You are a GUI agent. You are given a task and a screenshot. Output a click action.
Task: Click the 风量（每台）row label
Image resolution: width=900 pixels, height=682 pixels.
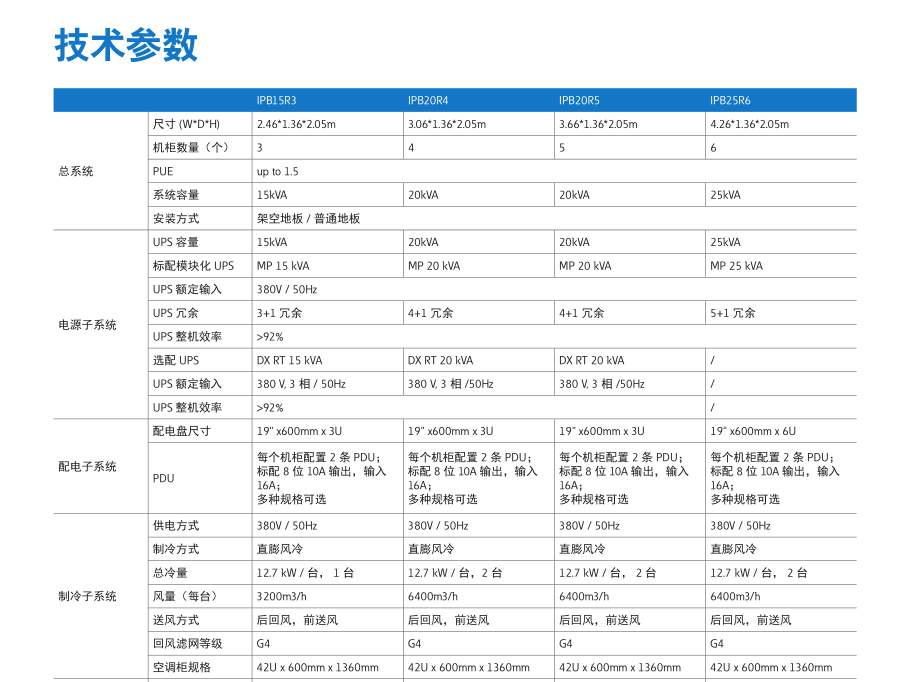pos(187,596)
